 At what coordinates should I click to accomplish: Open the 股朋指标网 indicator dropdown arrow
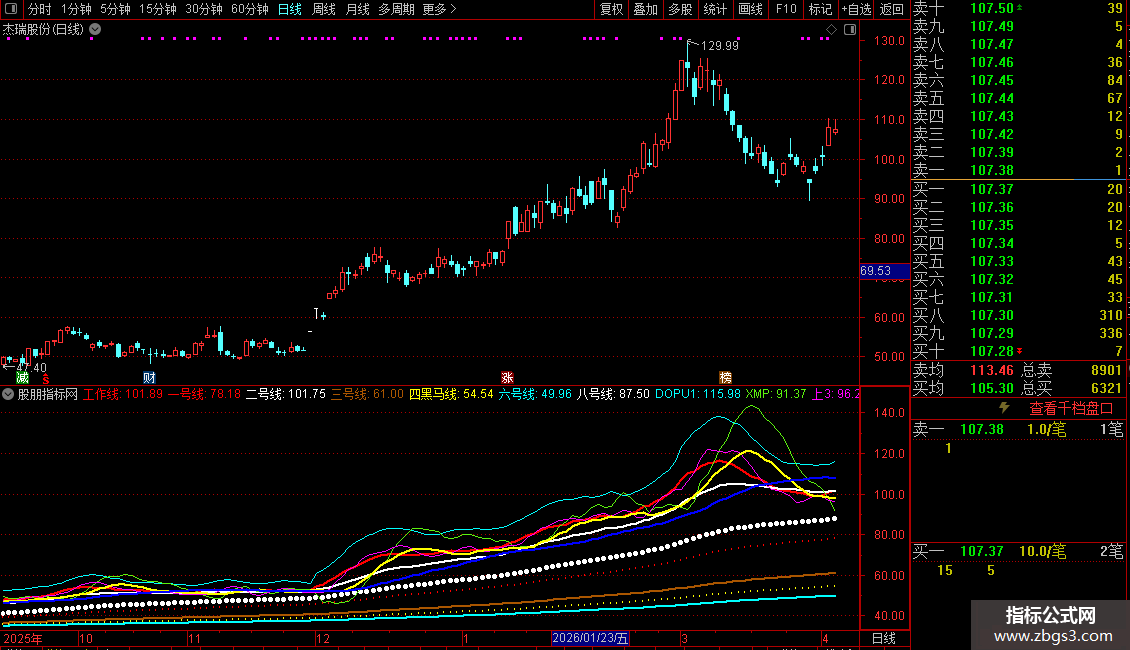[9, 394]
